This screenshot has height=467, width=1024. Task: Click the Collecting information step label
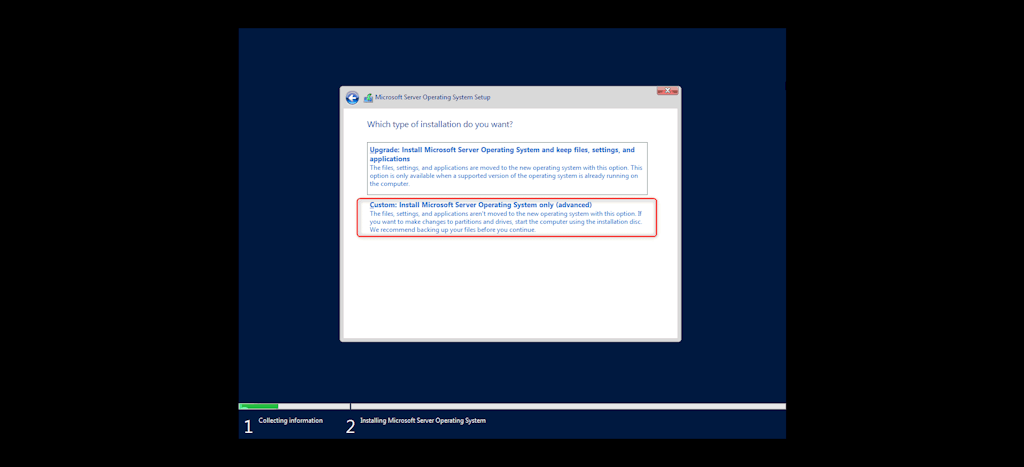coord(291,421)
